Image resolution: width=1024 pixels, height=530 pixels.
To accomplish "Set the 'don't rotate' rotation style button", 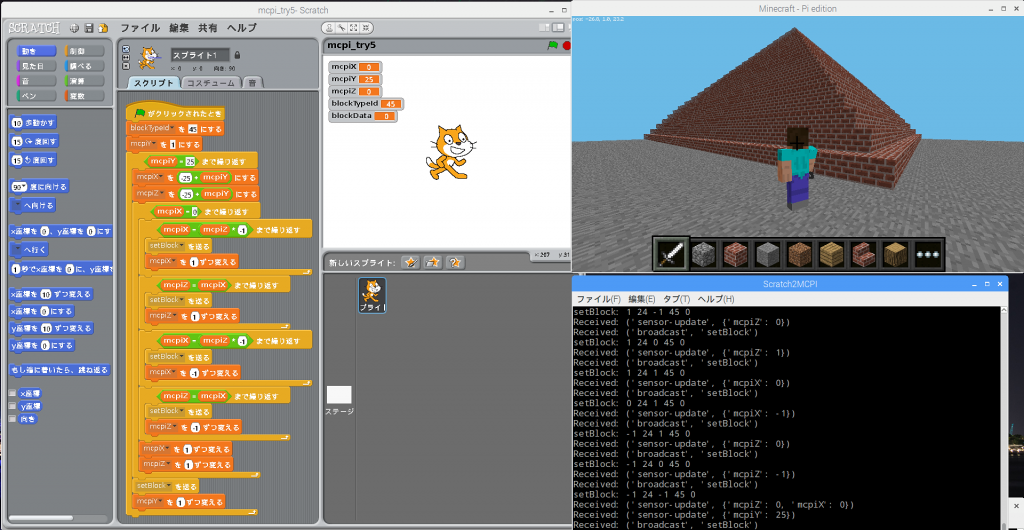I will 126,66.
